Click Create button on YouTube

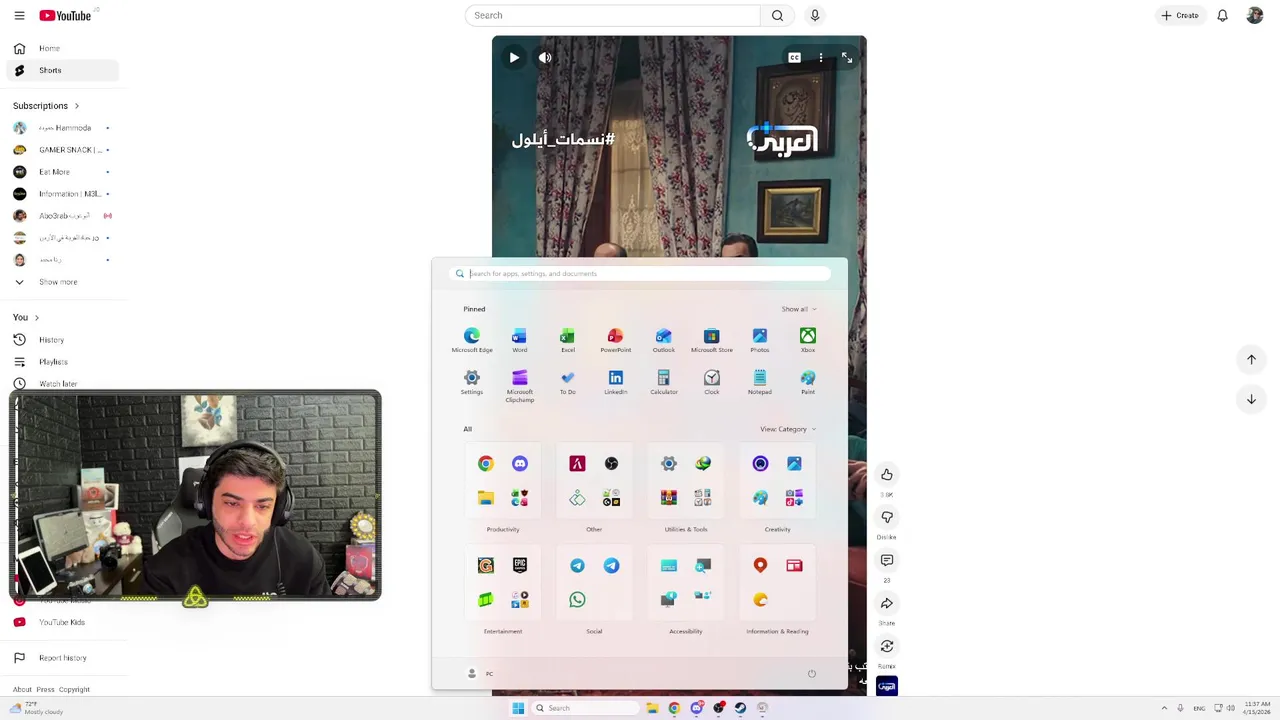coord(1180,15)
